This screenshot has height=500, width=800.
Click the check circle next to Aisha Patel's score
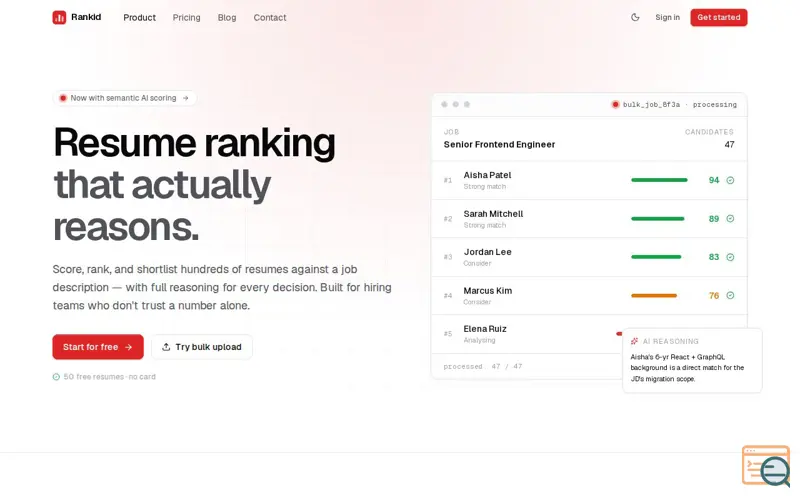(x=730, y=180)
